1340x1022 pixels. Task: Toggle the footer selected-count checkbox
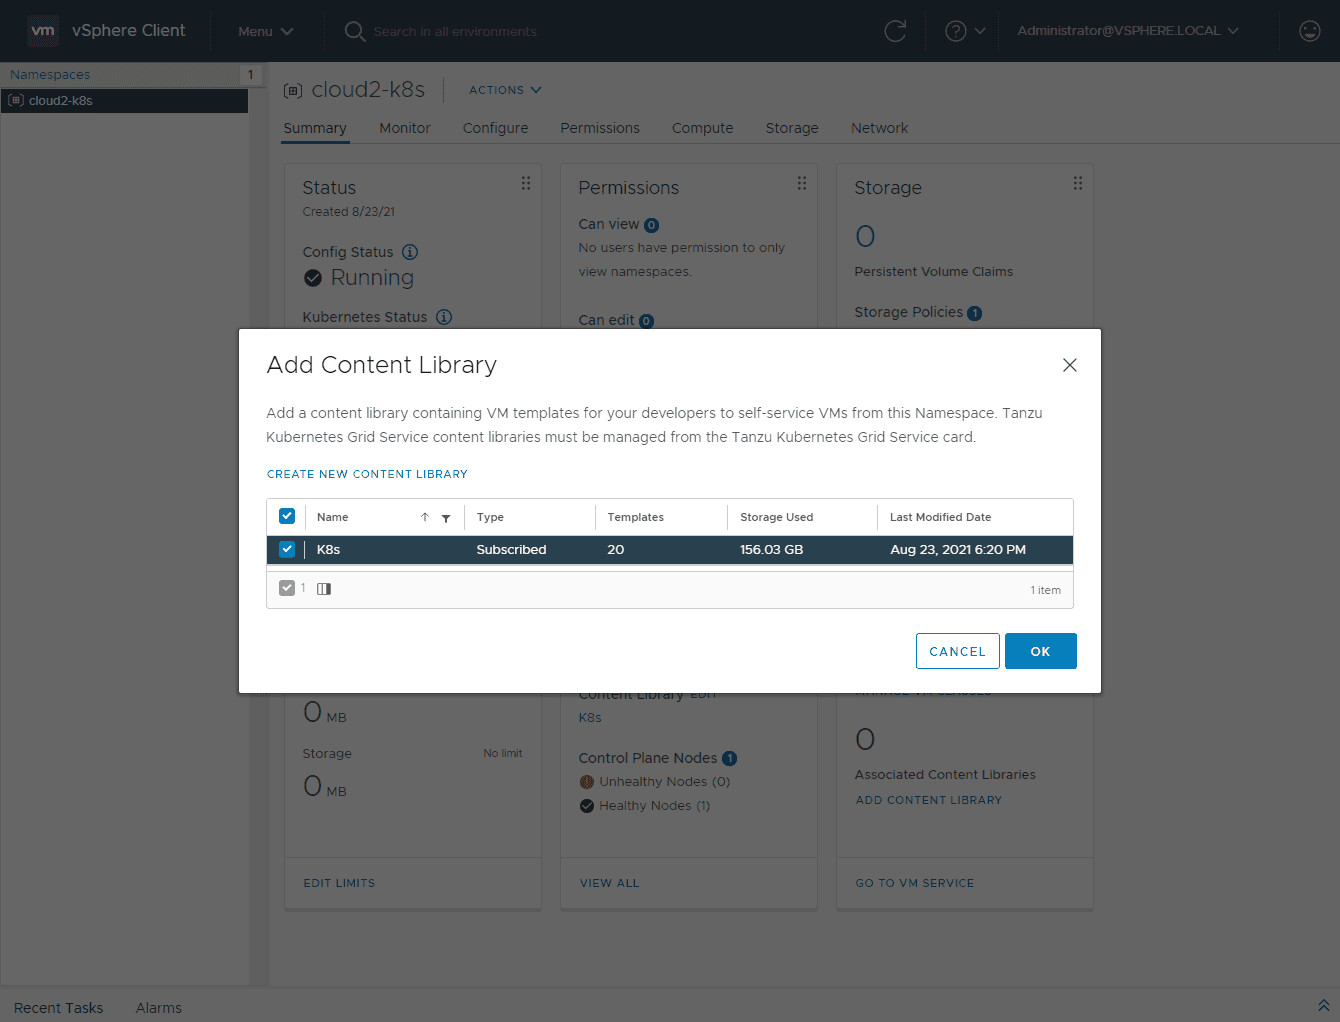click(x=287, y=588)
